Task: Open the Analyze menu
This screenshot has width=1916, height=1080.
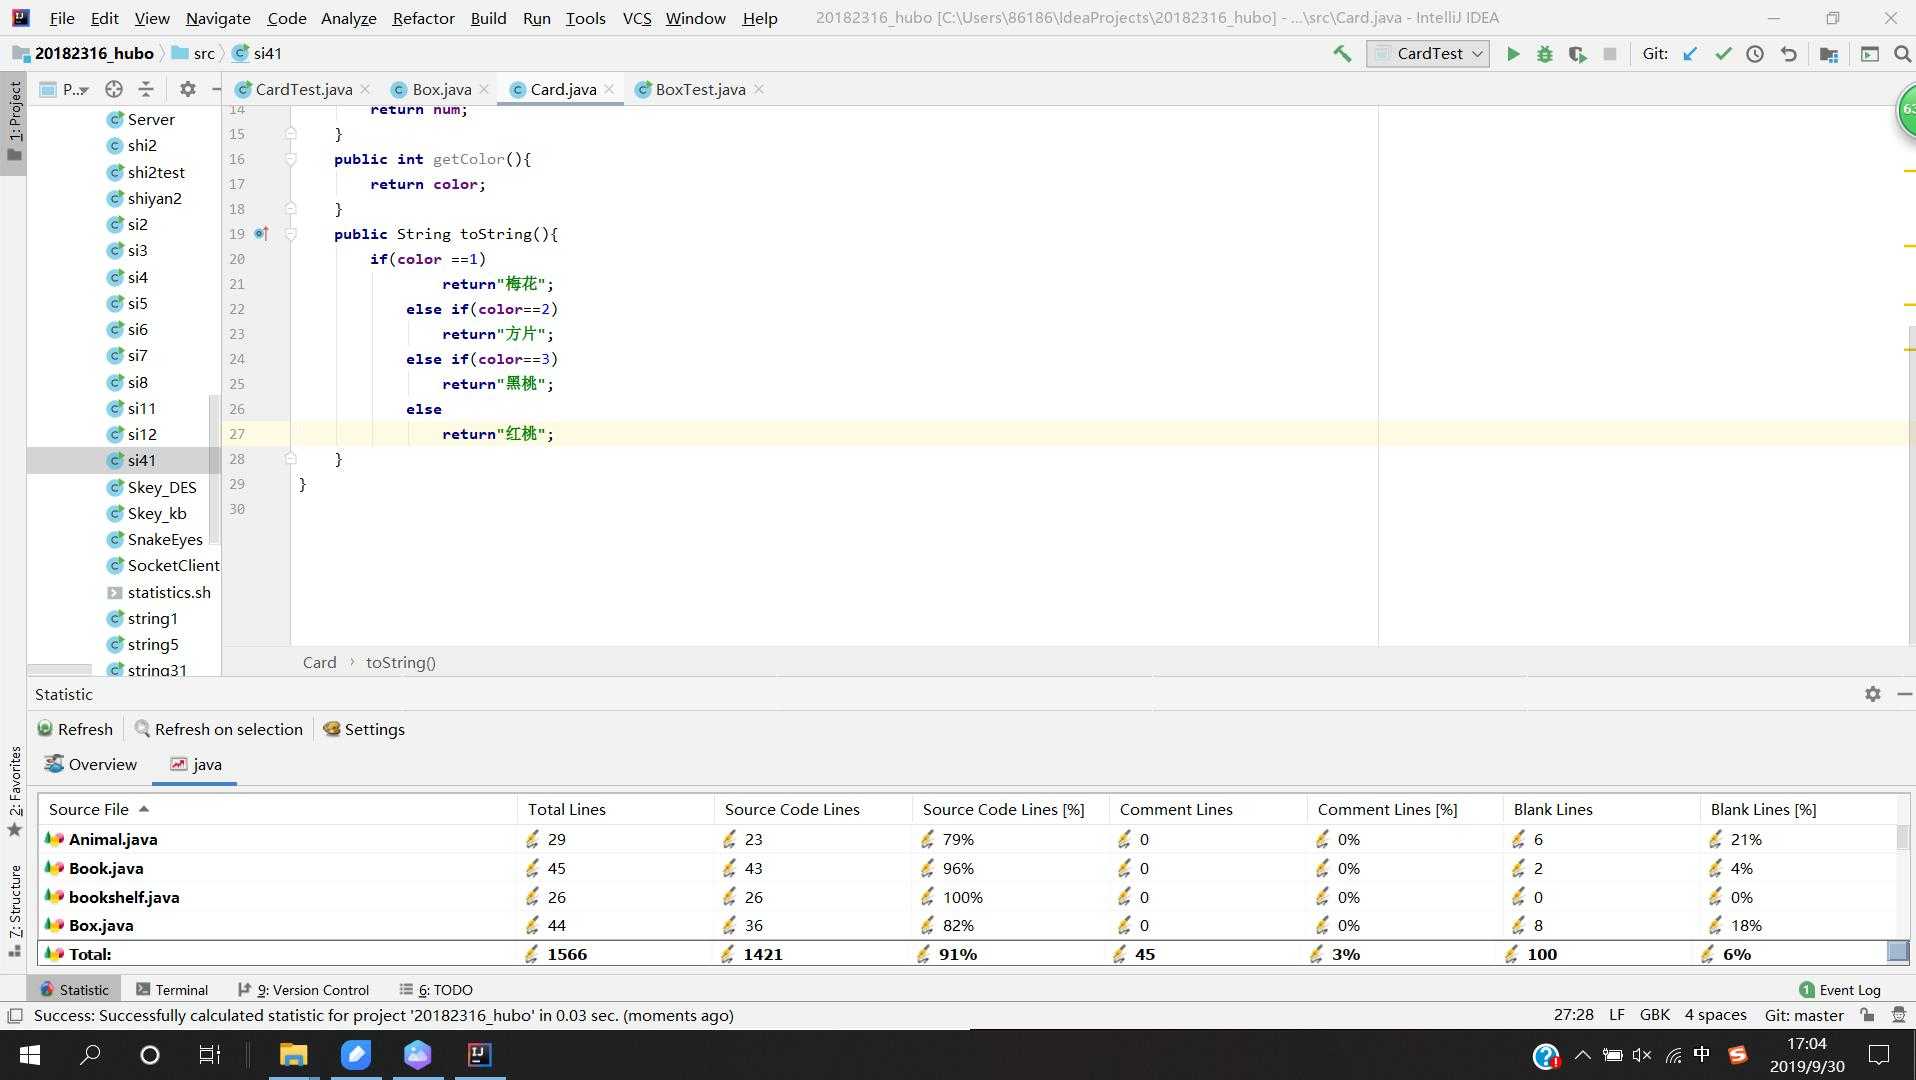Action: click(x=348, y=18)
